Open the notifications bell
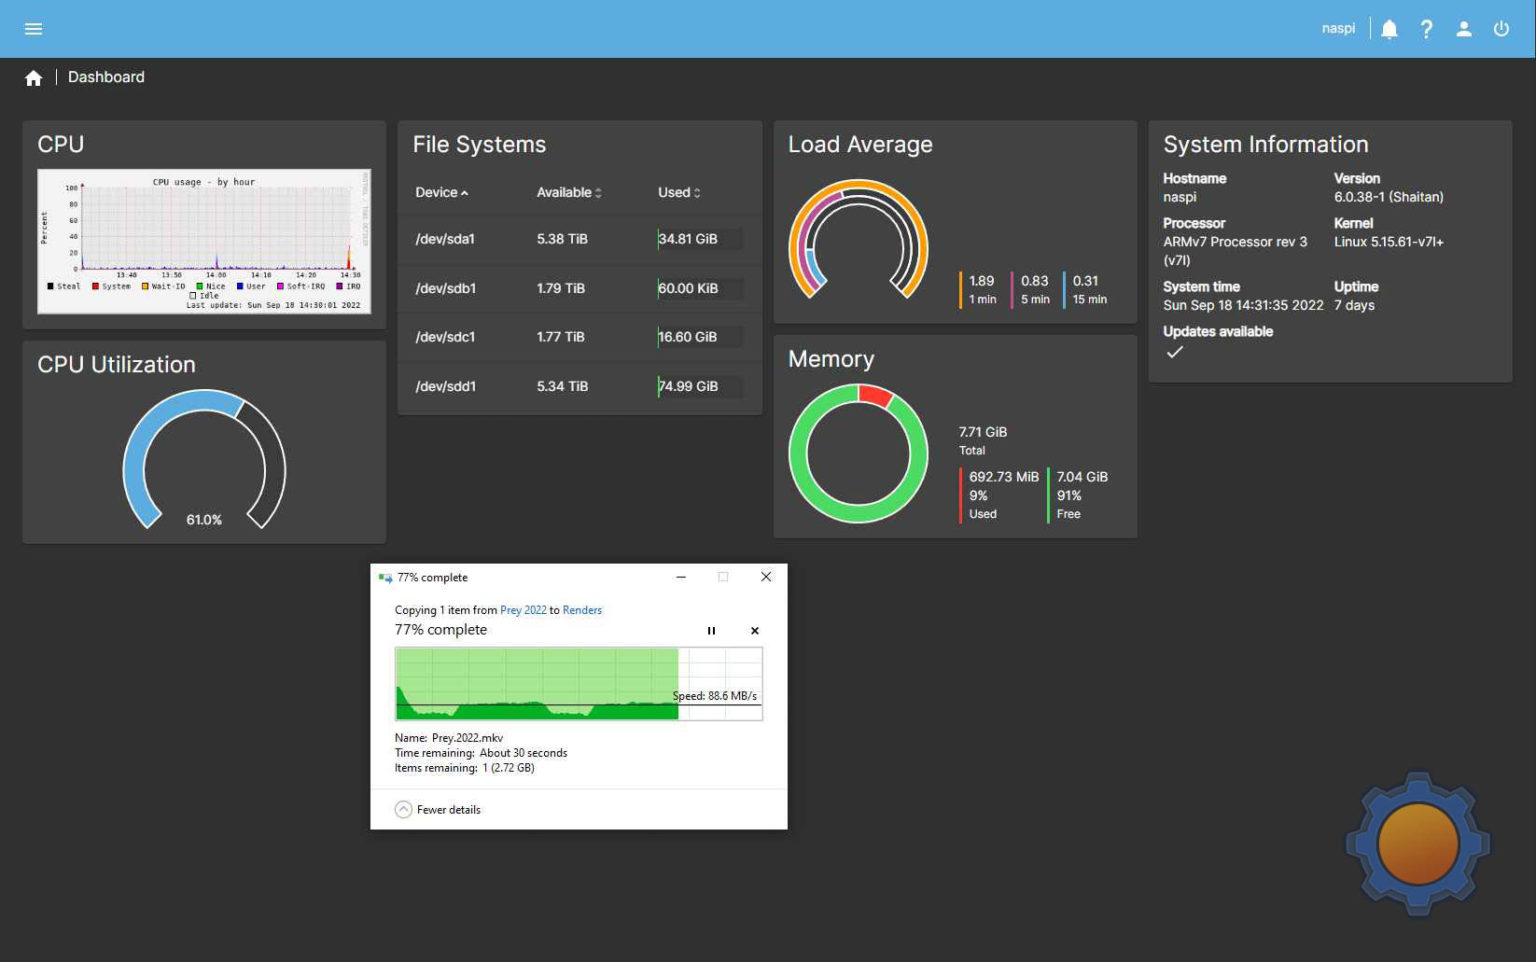 point(1389,29)
